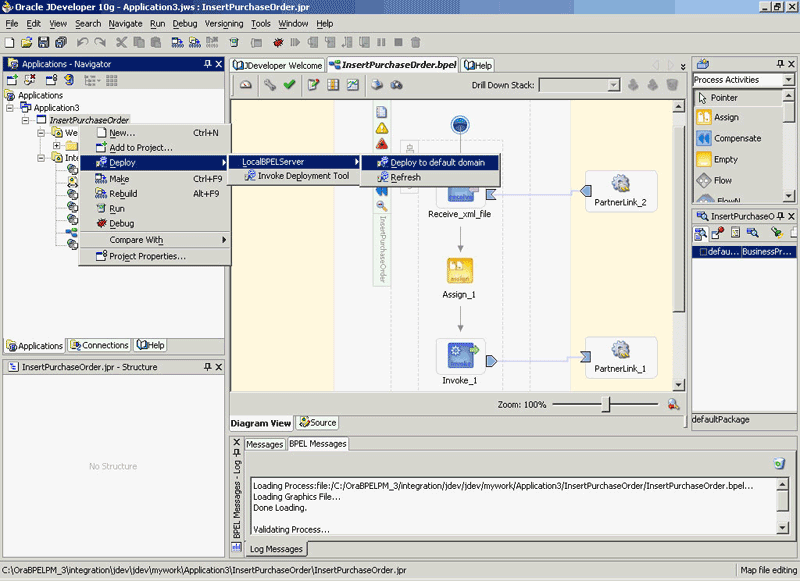This screenshot has height=581, width=800.
Task: Select the Invoke_1 activity icon
Action: [x=460, y=355]
